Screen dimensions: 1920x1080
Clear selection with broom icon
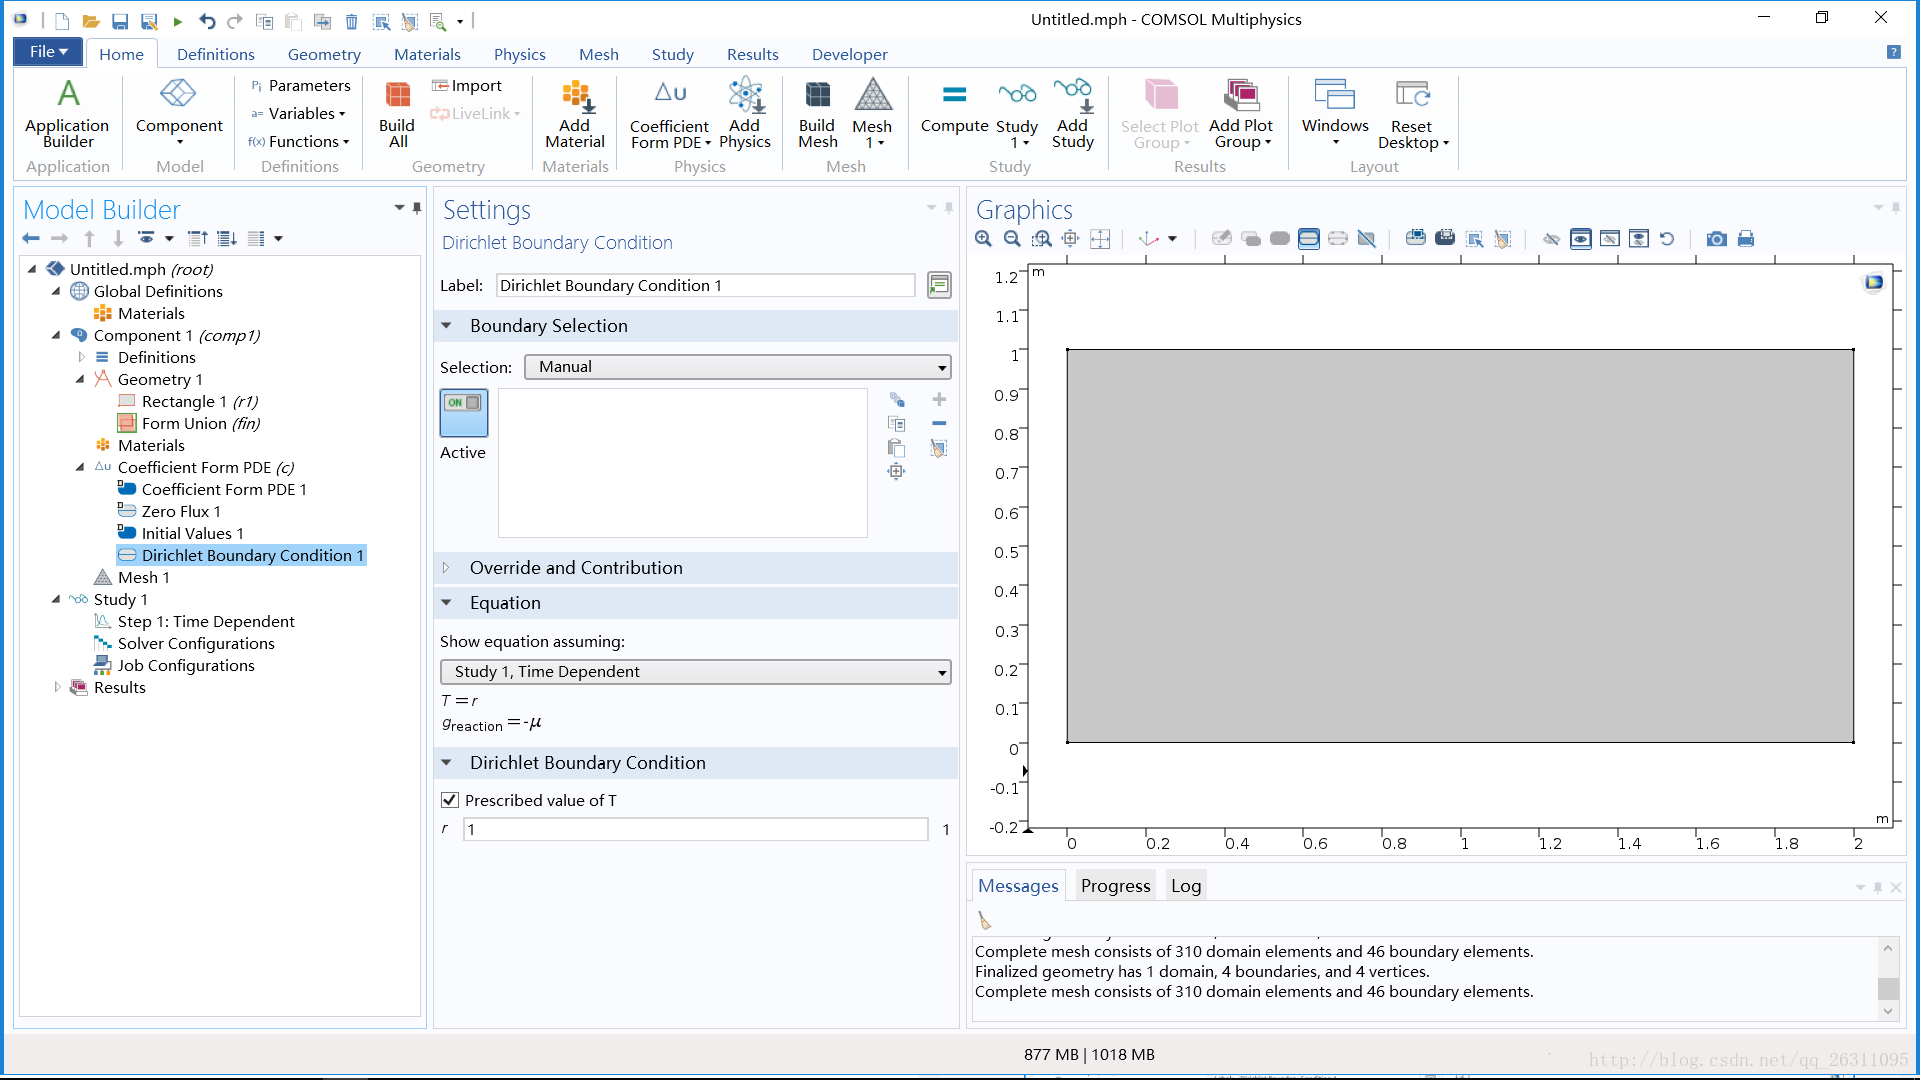point(939,448)
